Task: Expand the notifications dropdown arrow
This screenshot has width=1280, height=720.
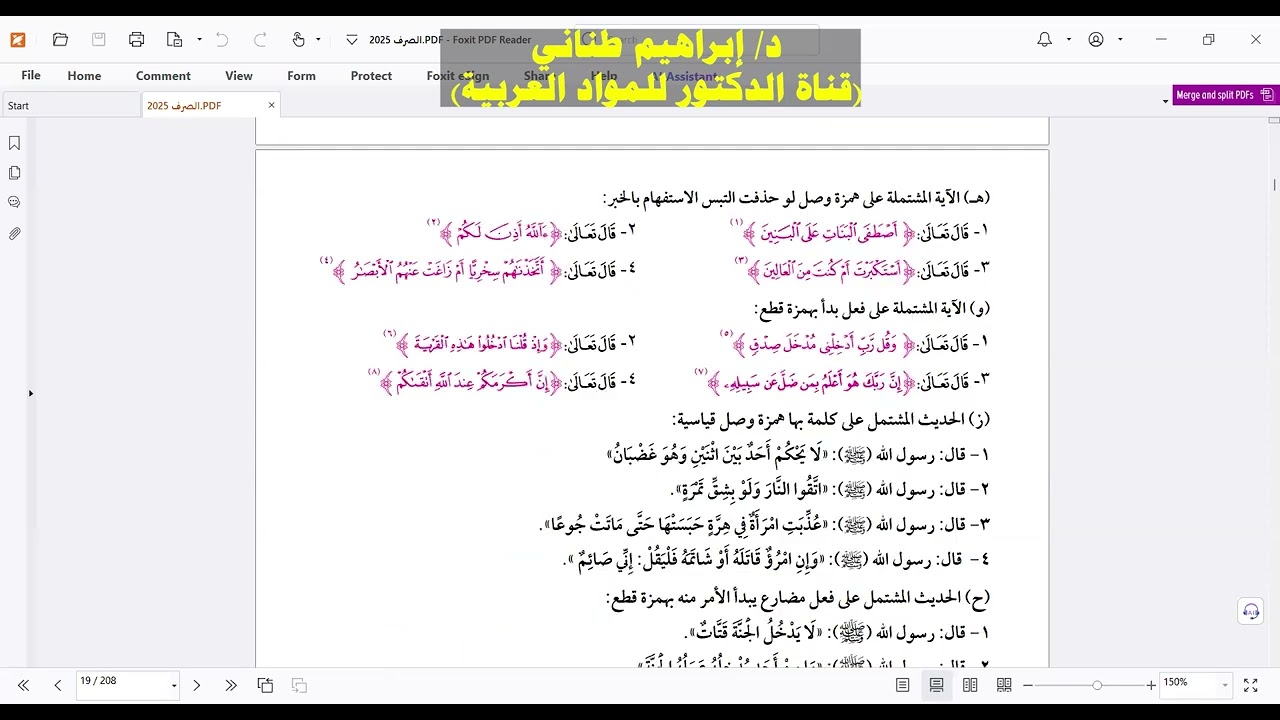Action: [1068, 40]
